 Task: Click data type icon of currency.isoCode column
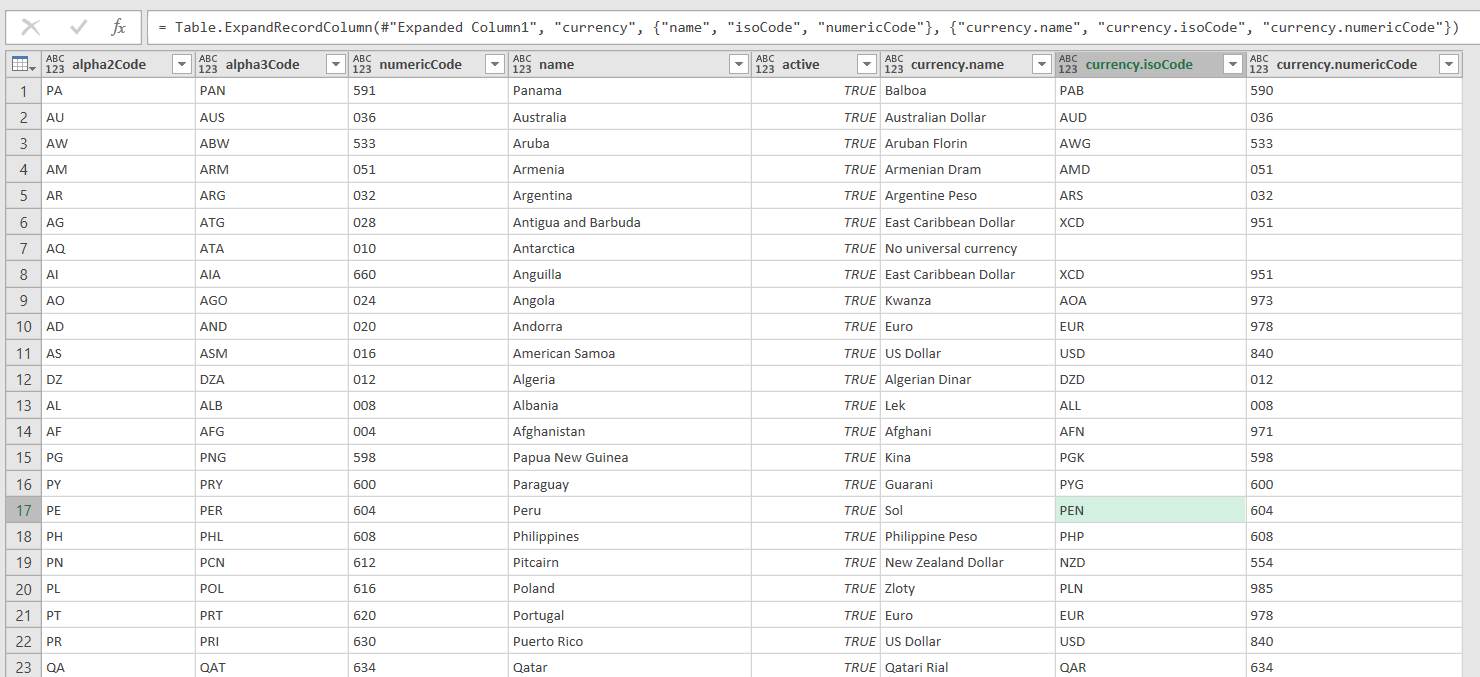pos(1068,64)
